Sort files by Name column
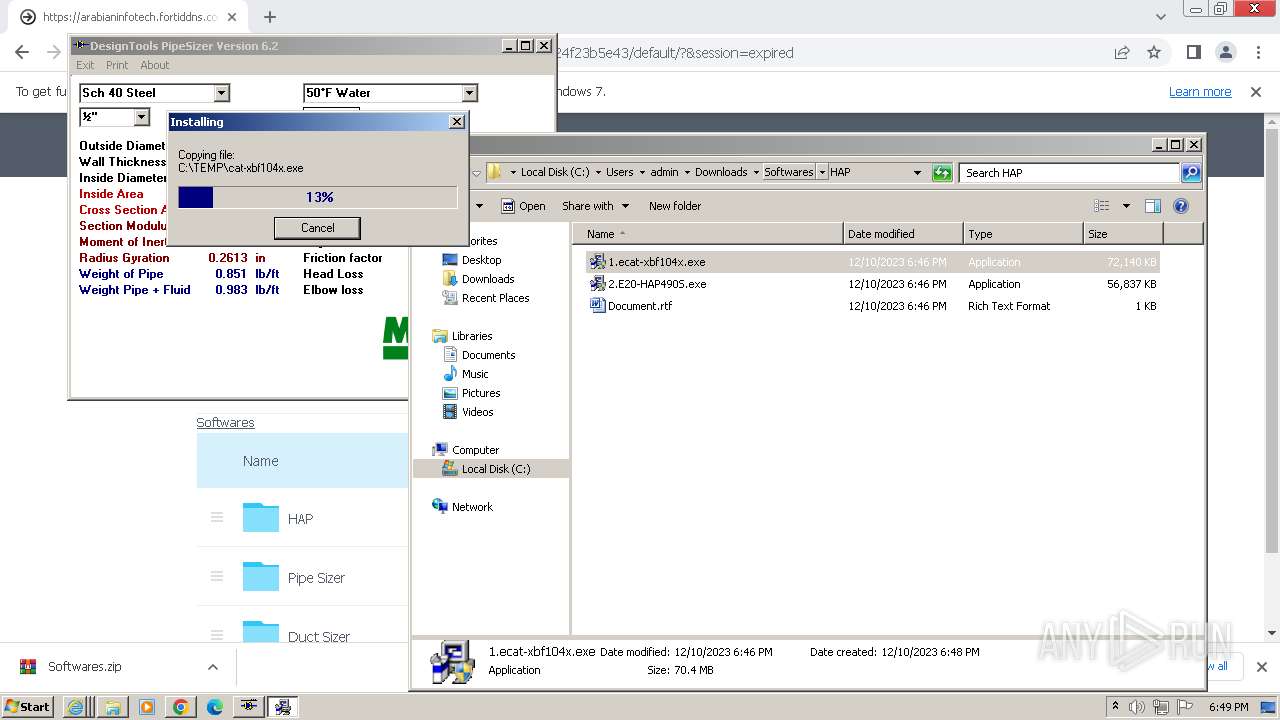 [708, 234]
